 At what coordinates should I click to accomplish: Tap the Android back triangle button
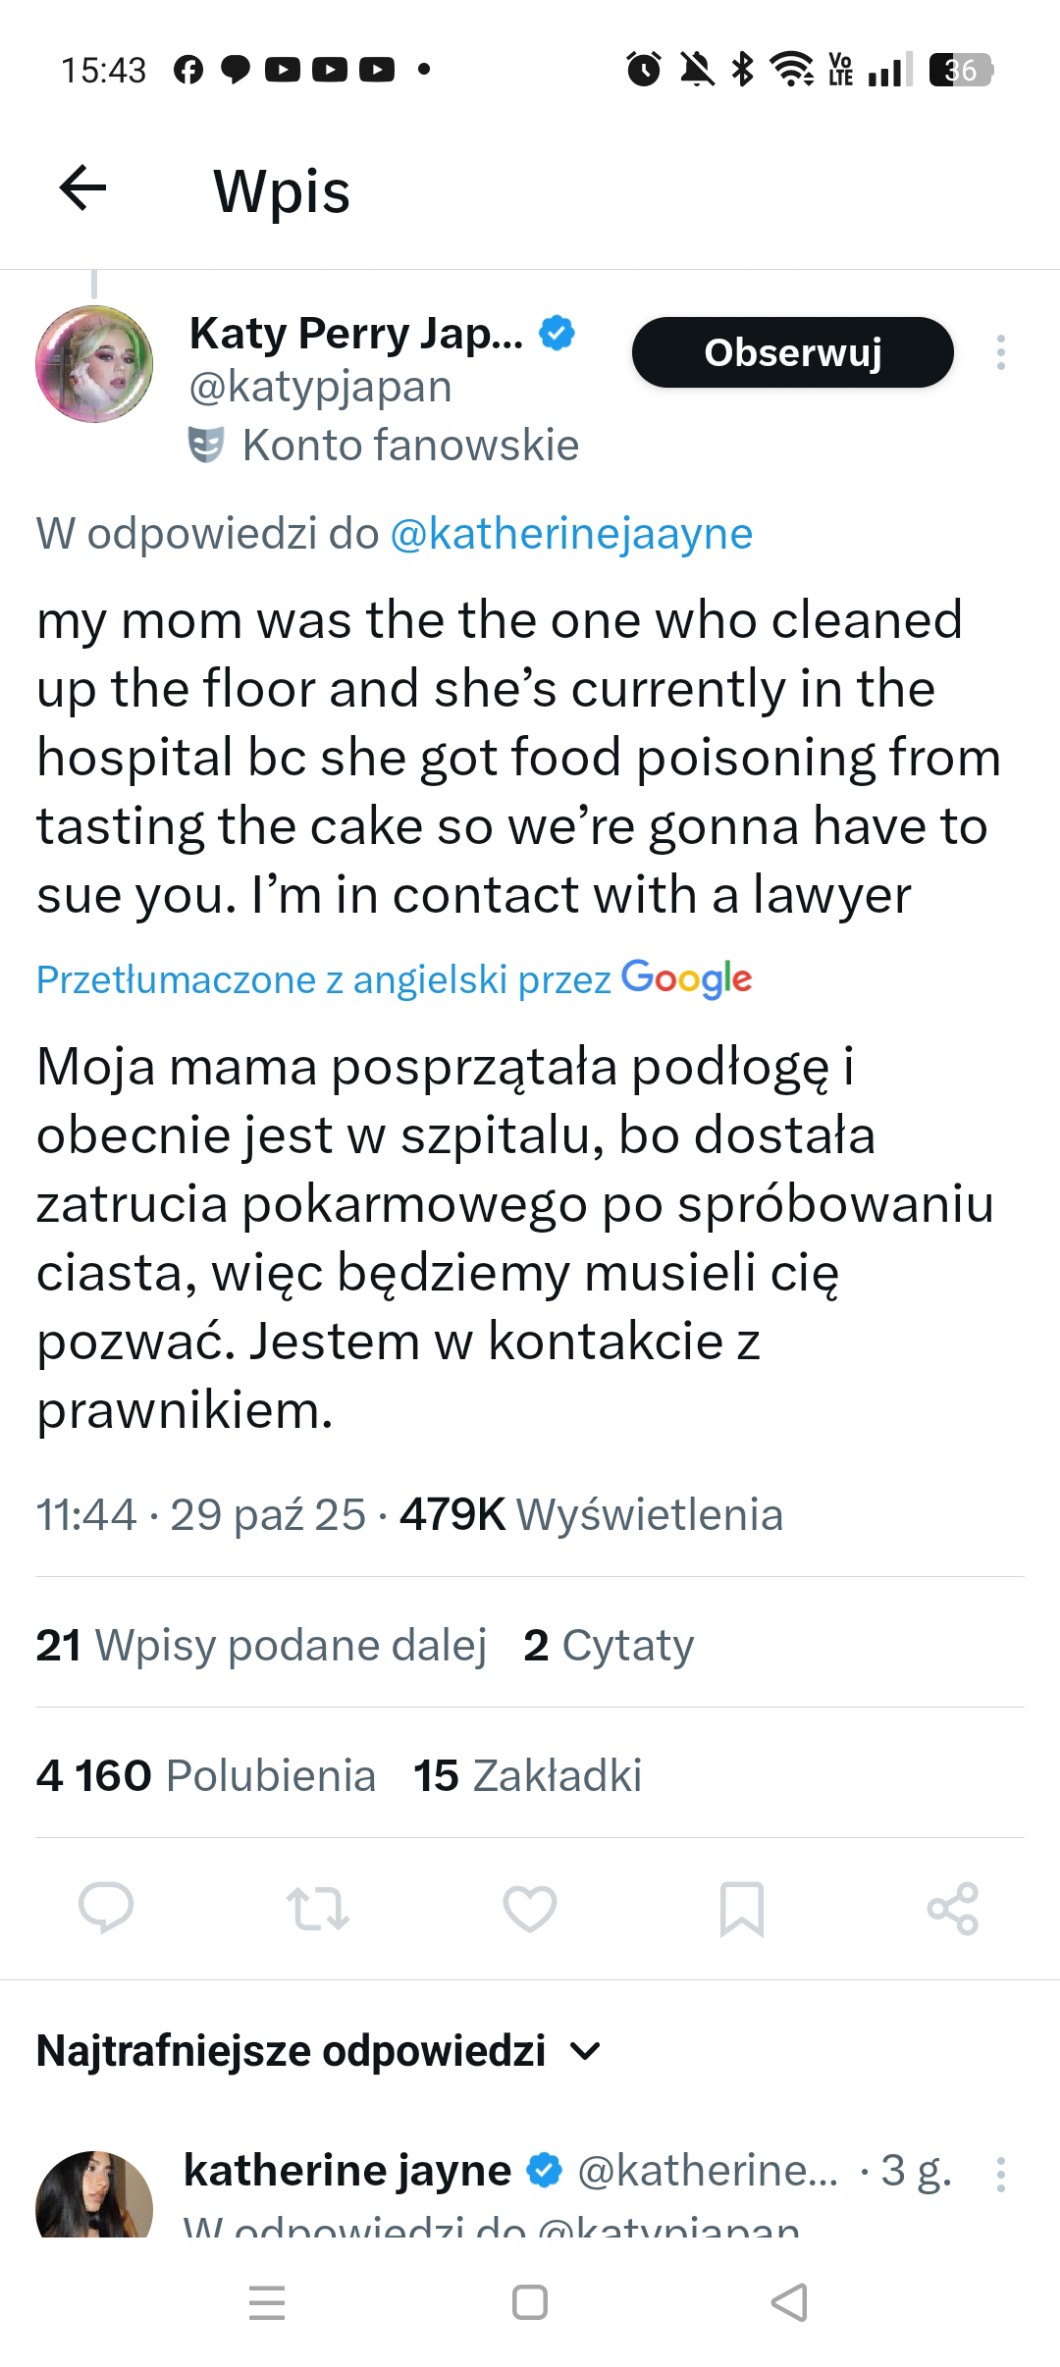click(790, 2302)
